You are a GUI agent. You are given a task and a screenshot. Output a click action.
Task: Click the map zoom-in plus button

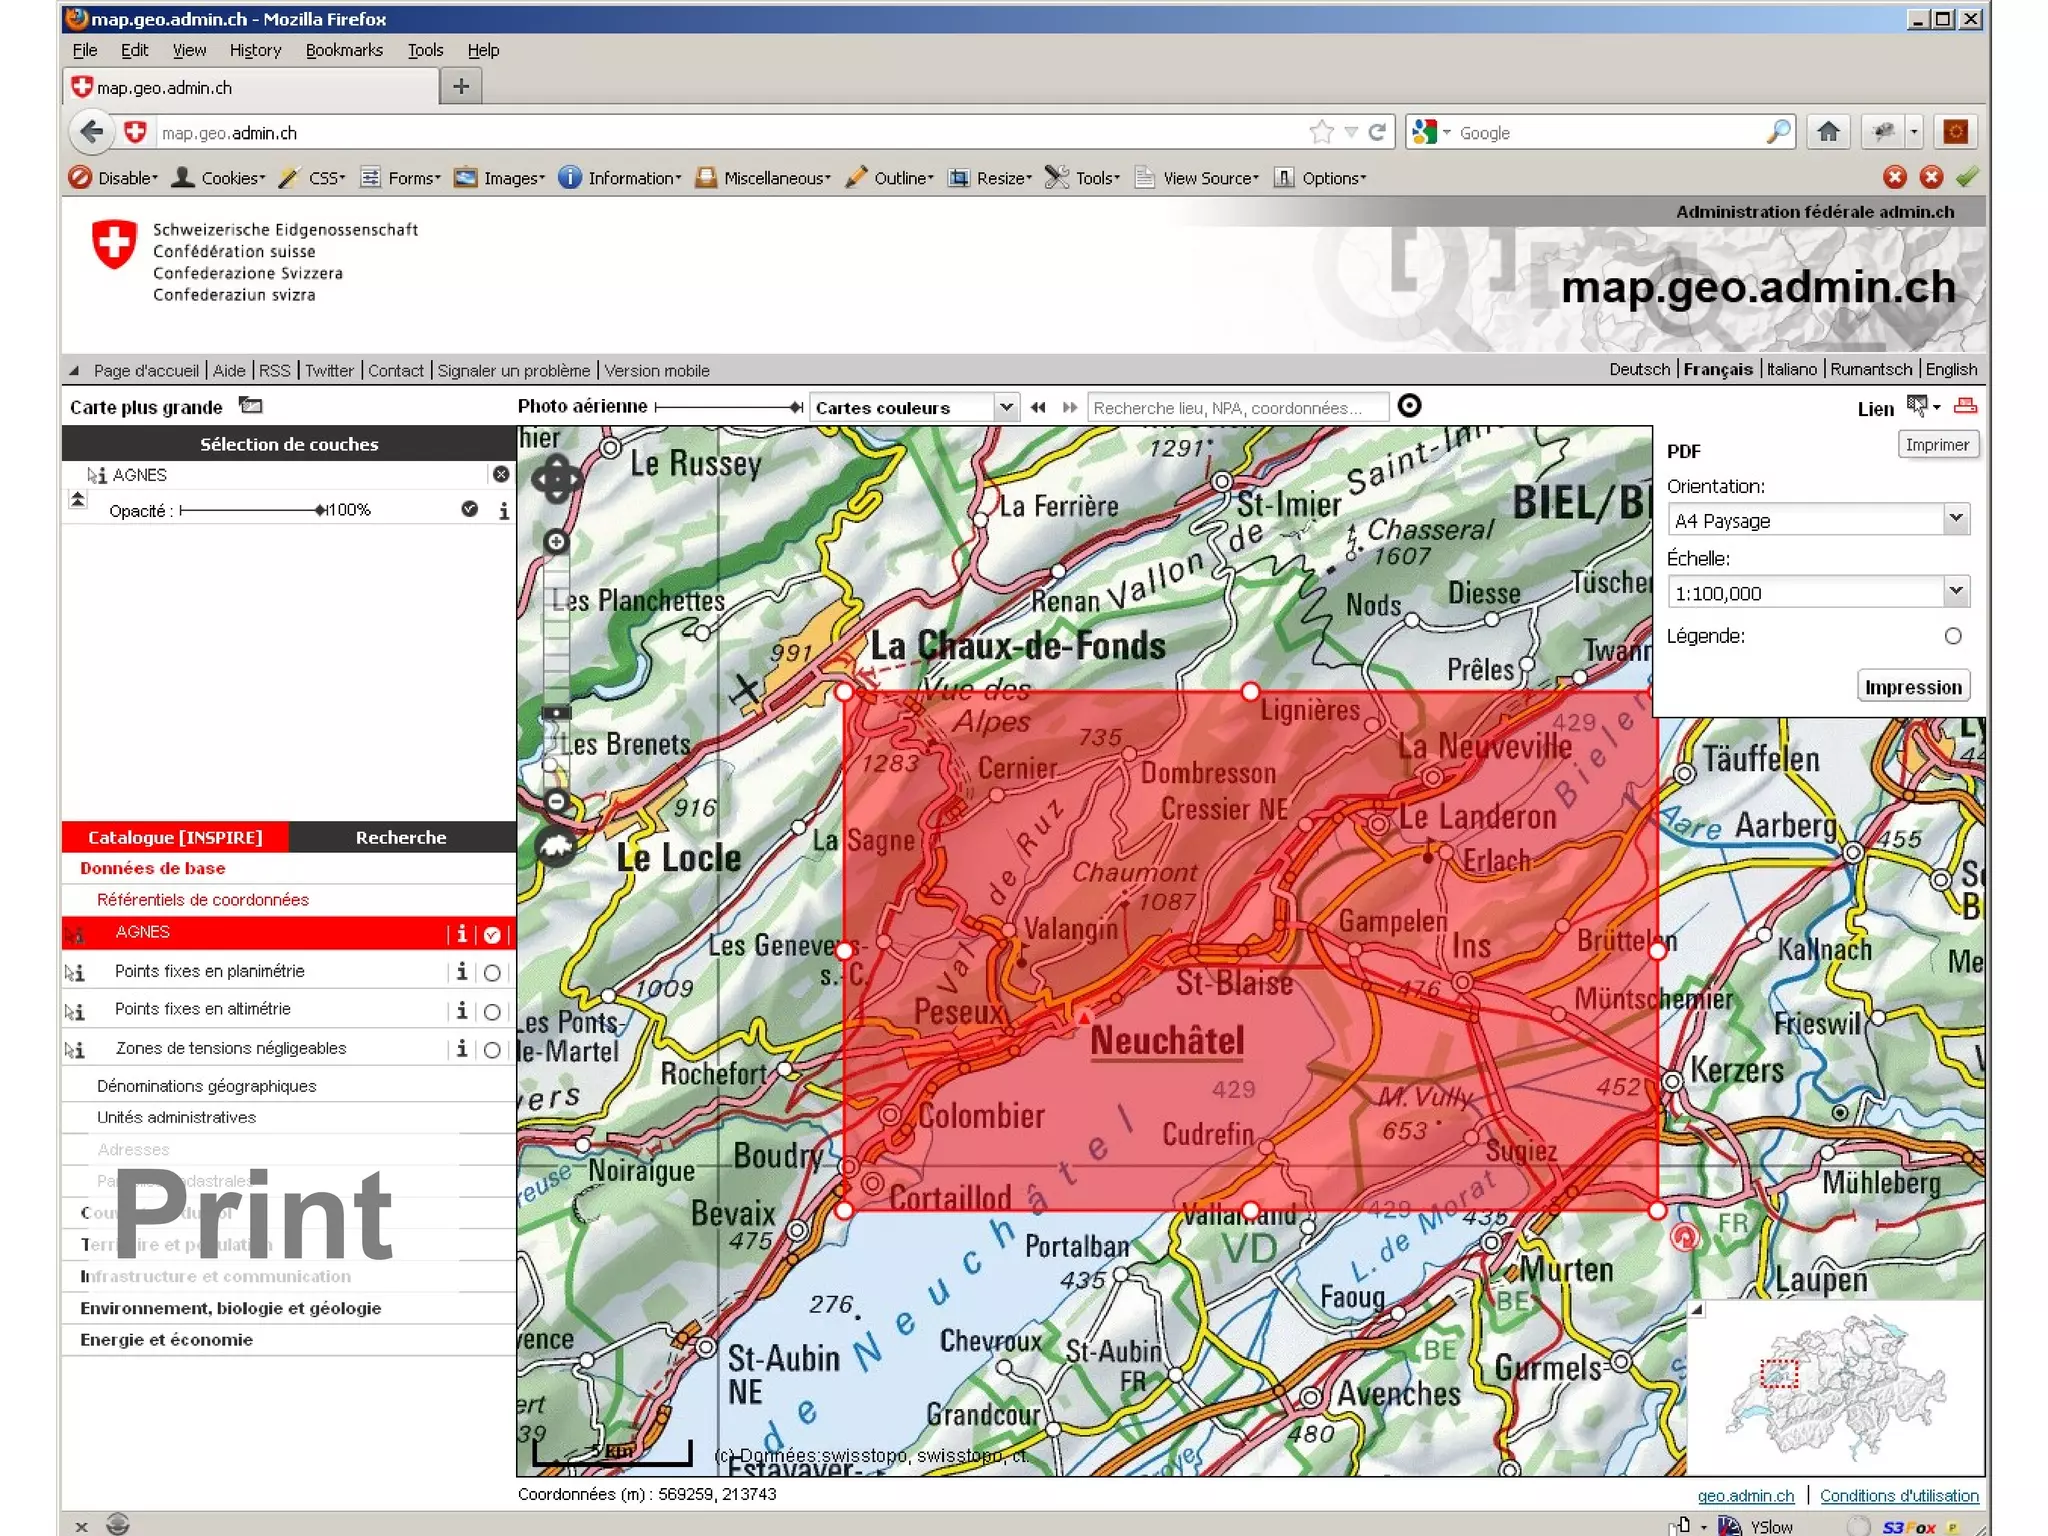[x=556, y=542]
